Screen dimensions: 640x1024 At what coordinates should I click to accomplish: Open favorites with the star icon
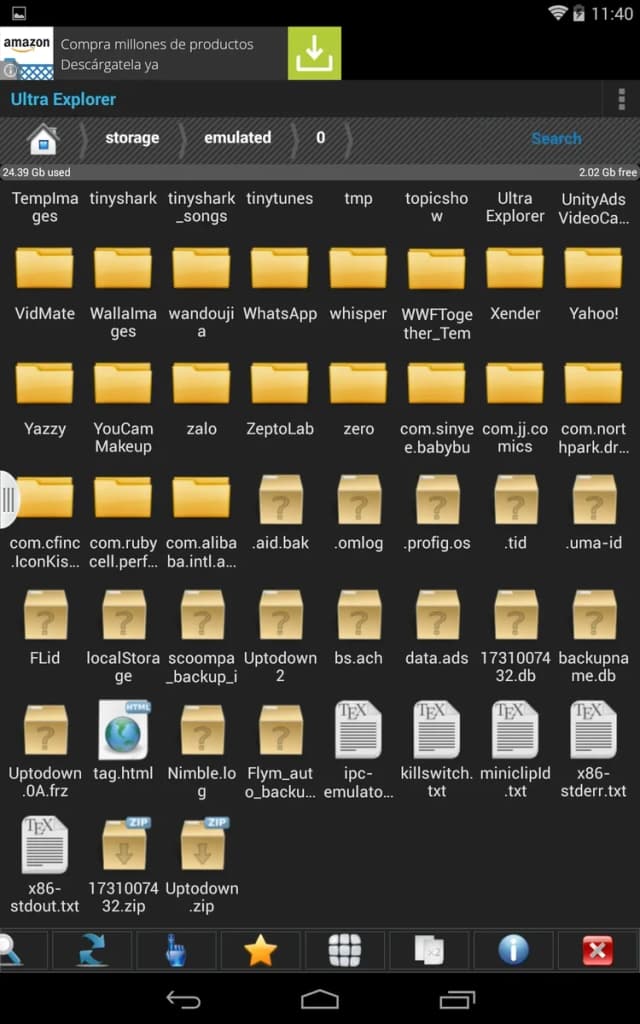tap(260, 950)
